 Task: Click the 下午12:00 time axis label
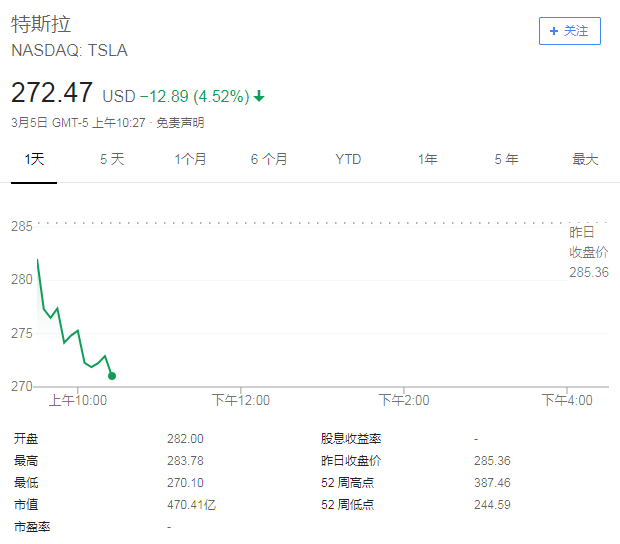pos(241,400)
